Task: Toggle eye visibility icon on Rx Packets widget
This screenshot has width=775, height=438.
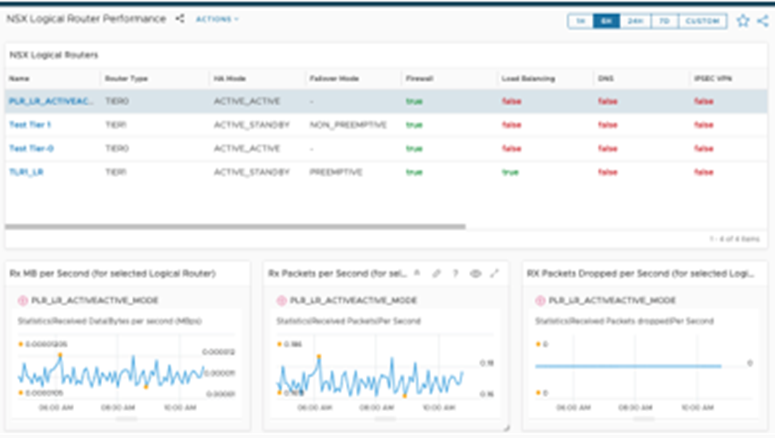Action: [475, 273]
